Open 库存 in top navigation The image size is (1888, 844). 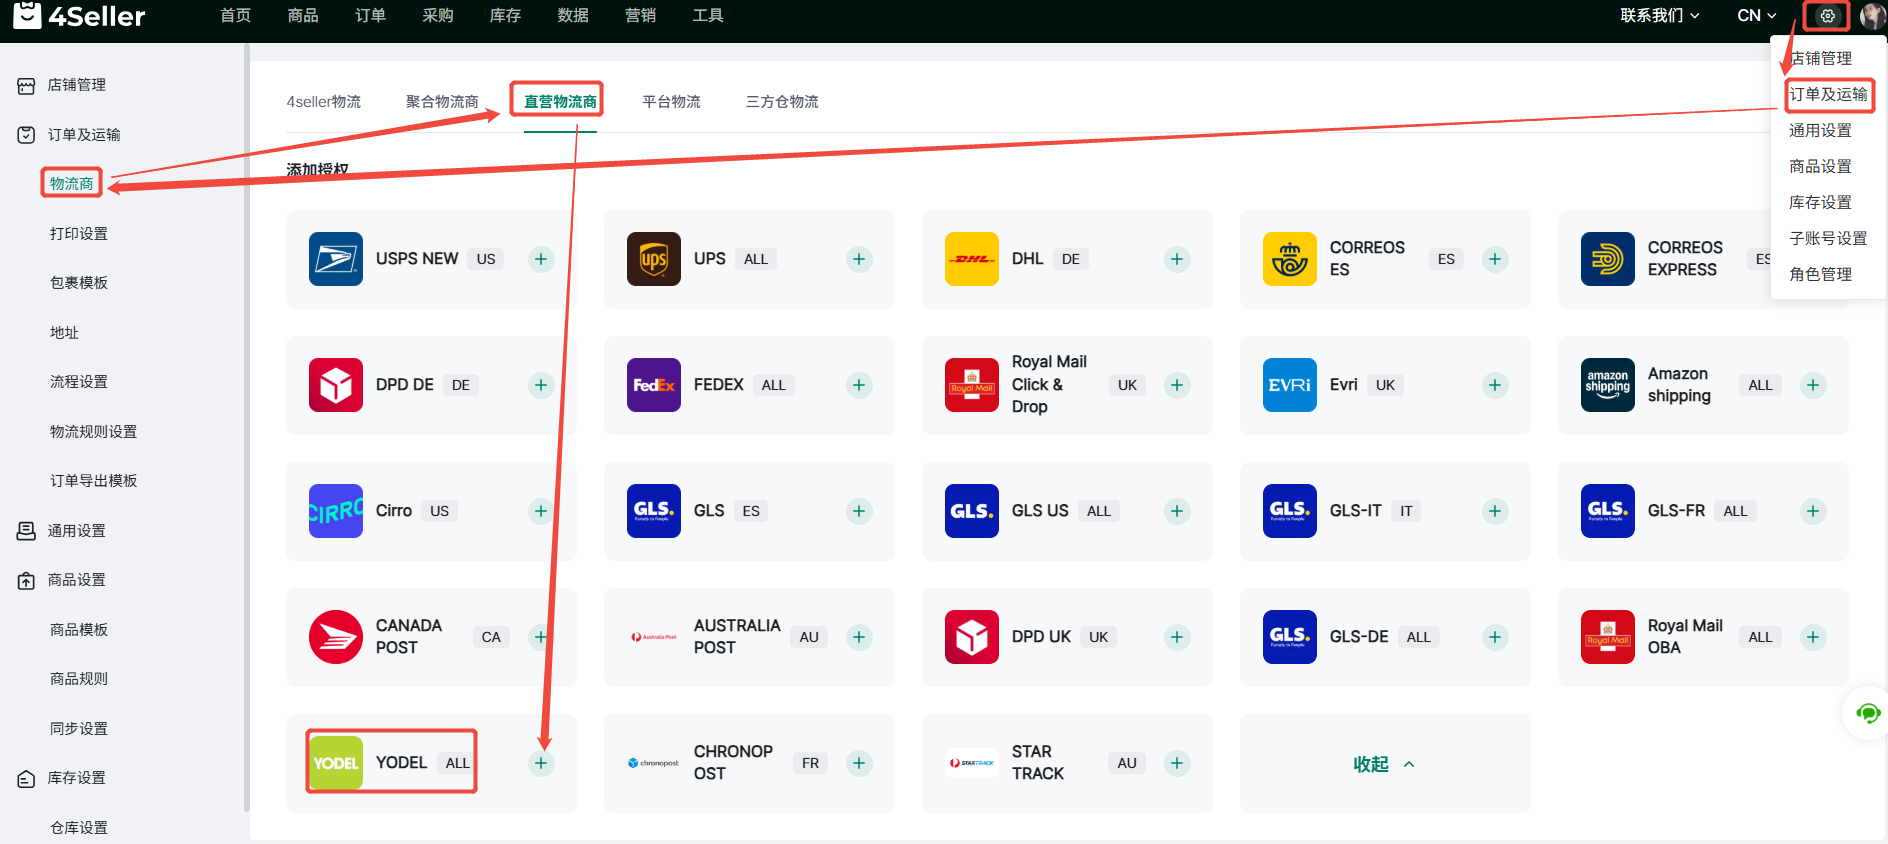[x=506, y=16]
